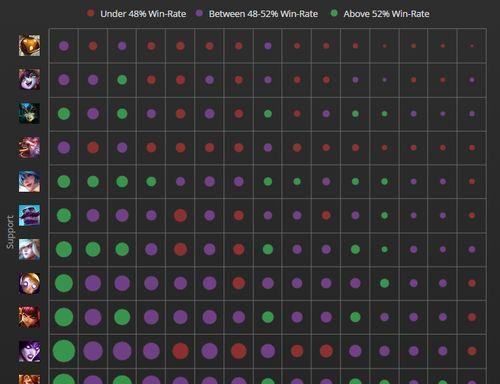Select the white-haired Janna portrait

tap(29, 249)
